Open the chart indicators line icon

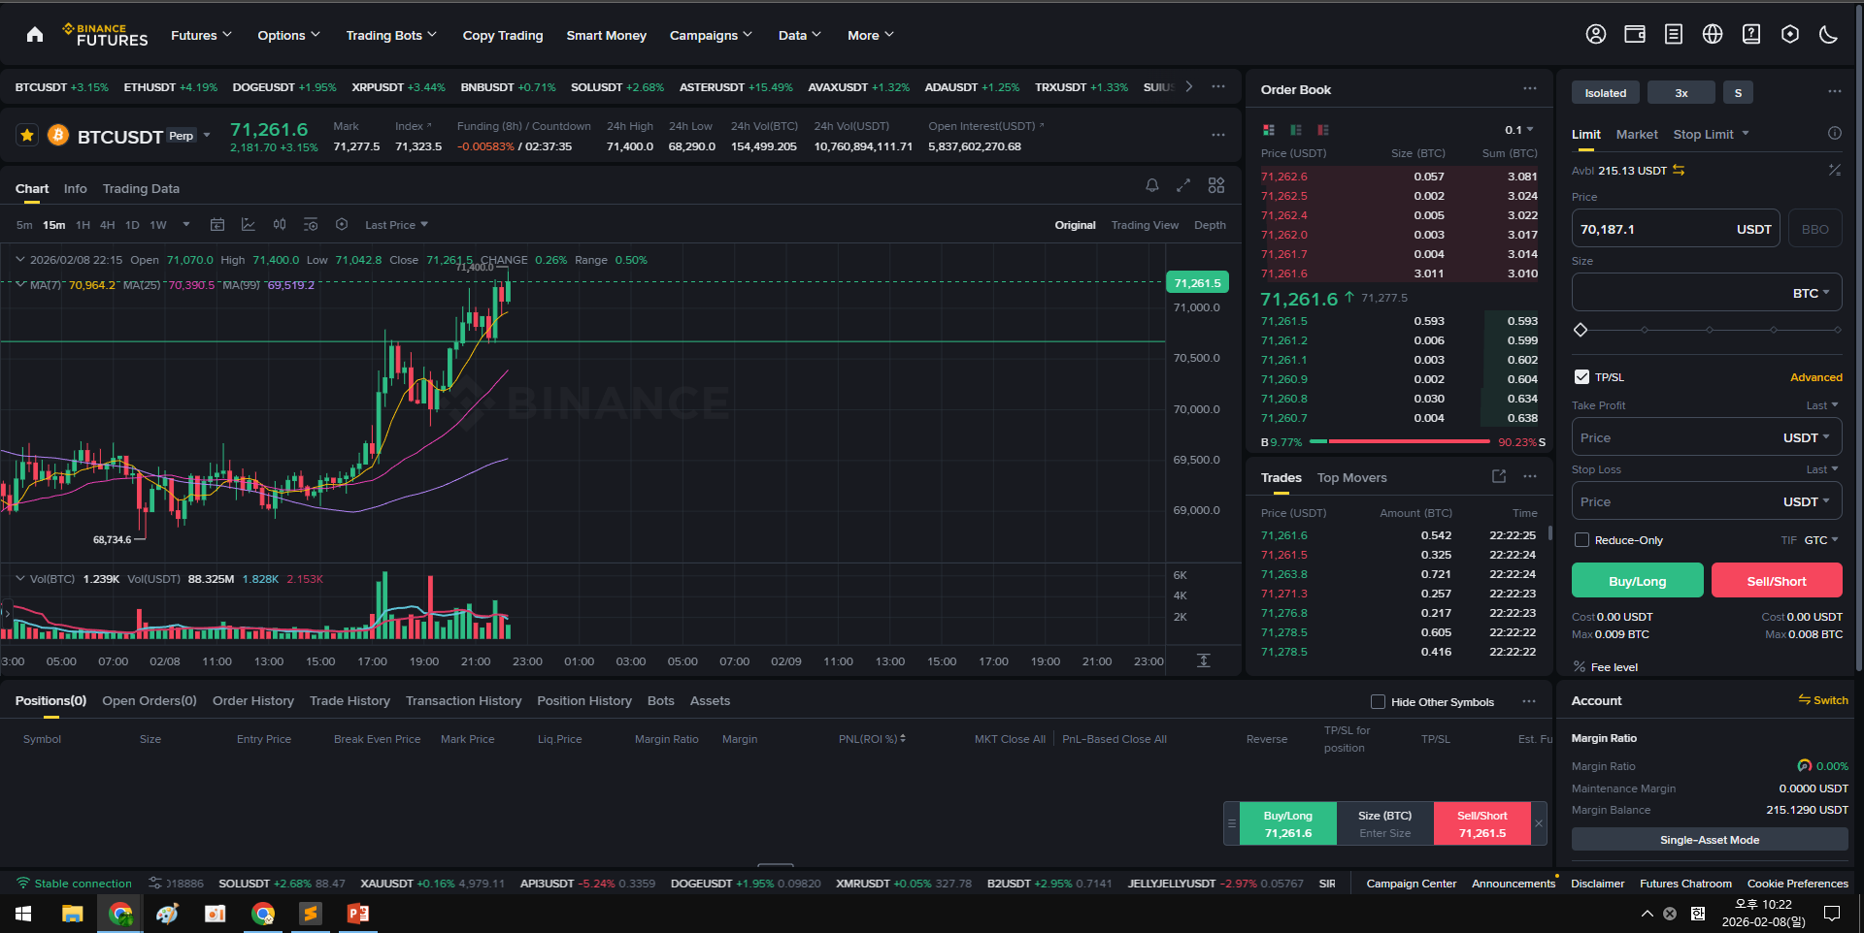tap(248, 225)
